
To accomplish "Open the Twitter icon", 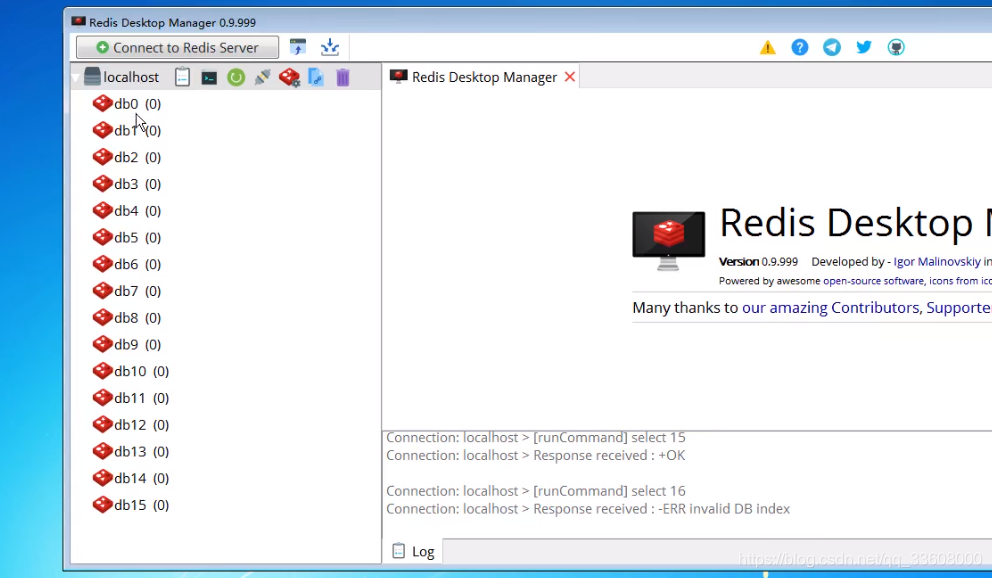I will [x=864, y=47].
